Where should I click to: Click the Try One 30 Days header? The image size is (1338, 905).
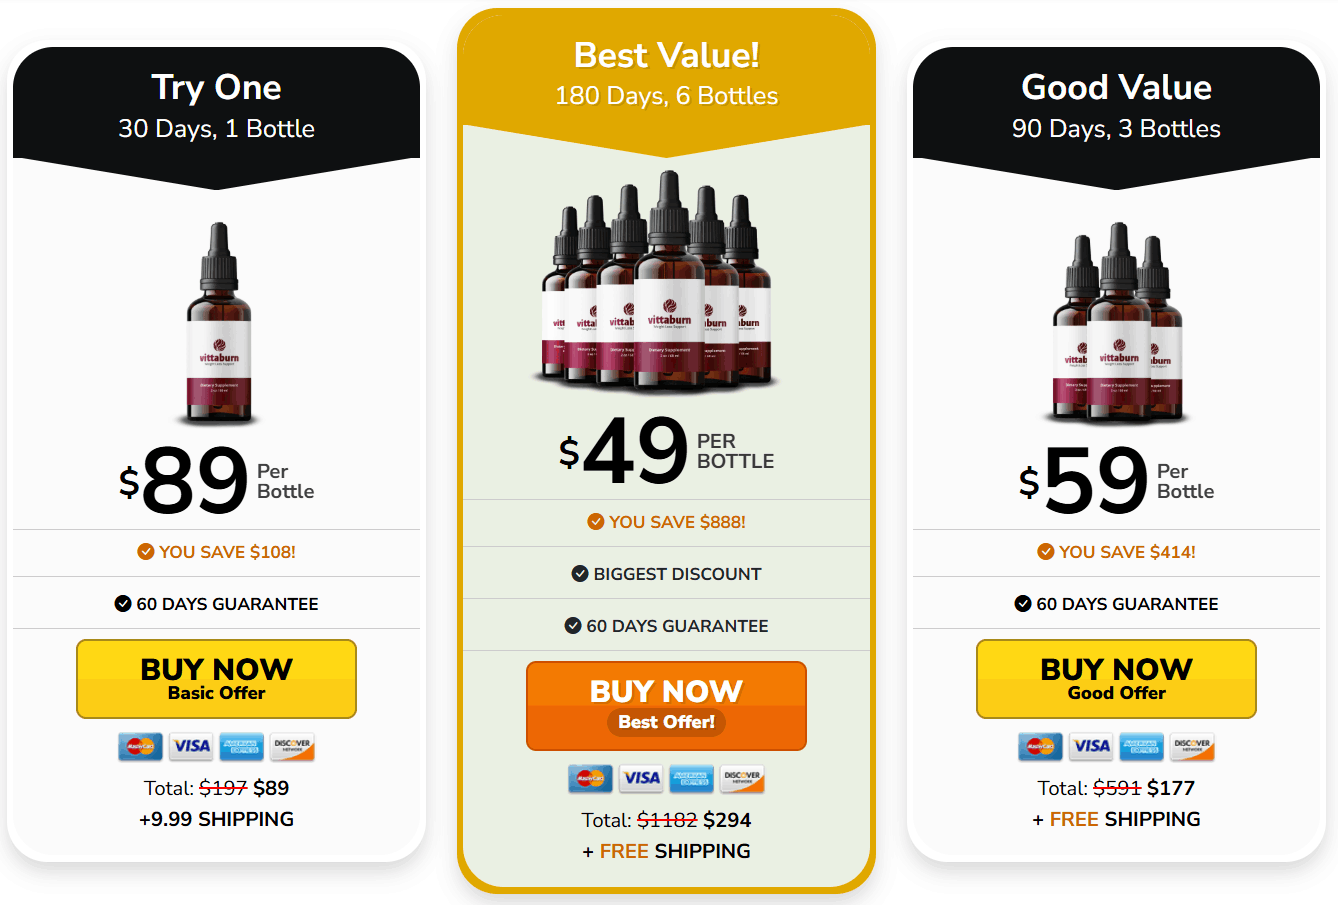[216, 108]
